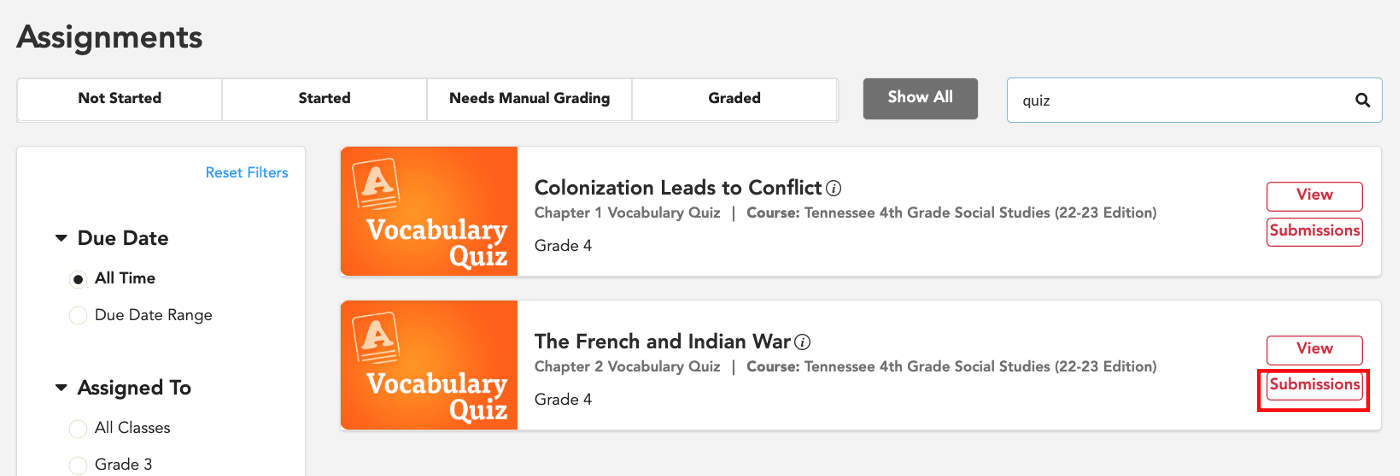The image size is (1400, 476).
Task: Filter by Needs Manual Grading tab
Action: 529,98
